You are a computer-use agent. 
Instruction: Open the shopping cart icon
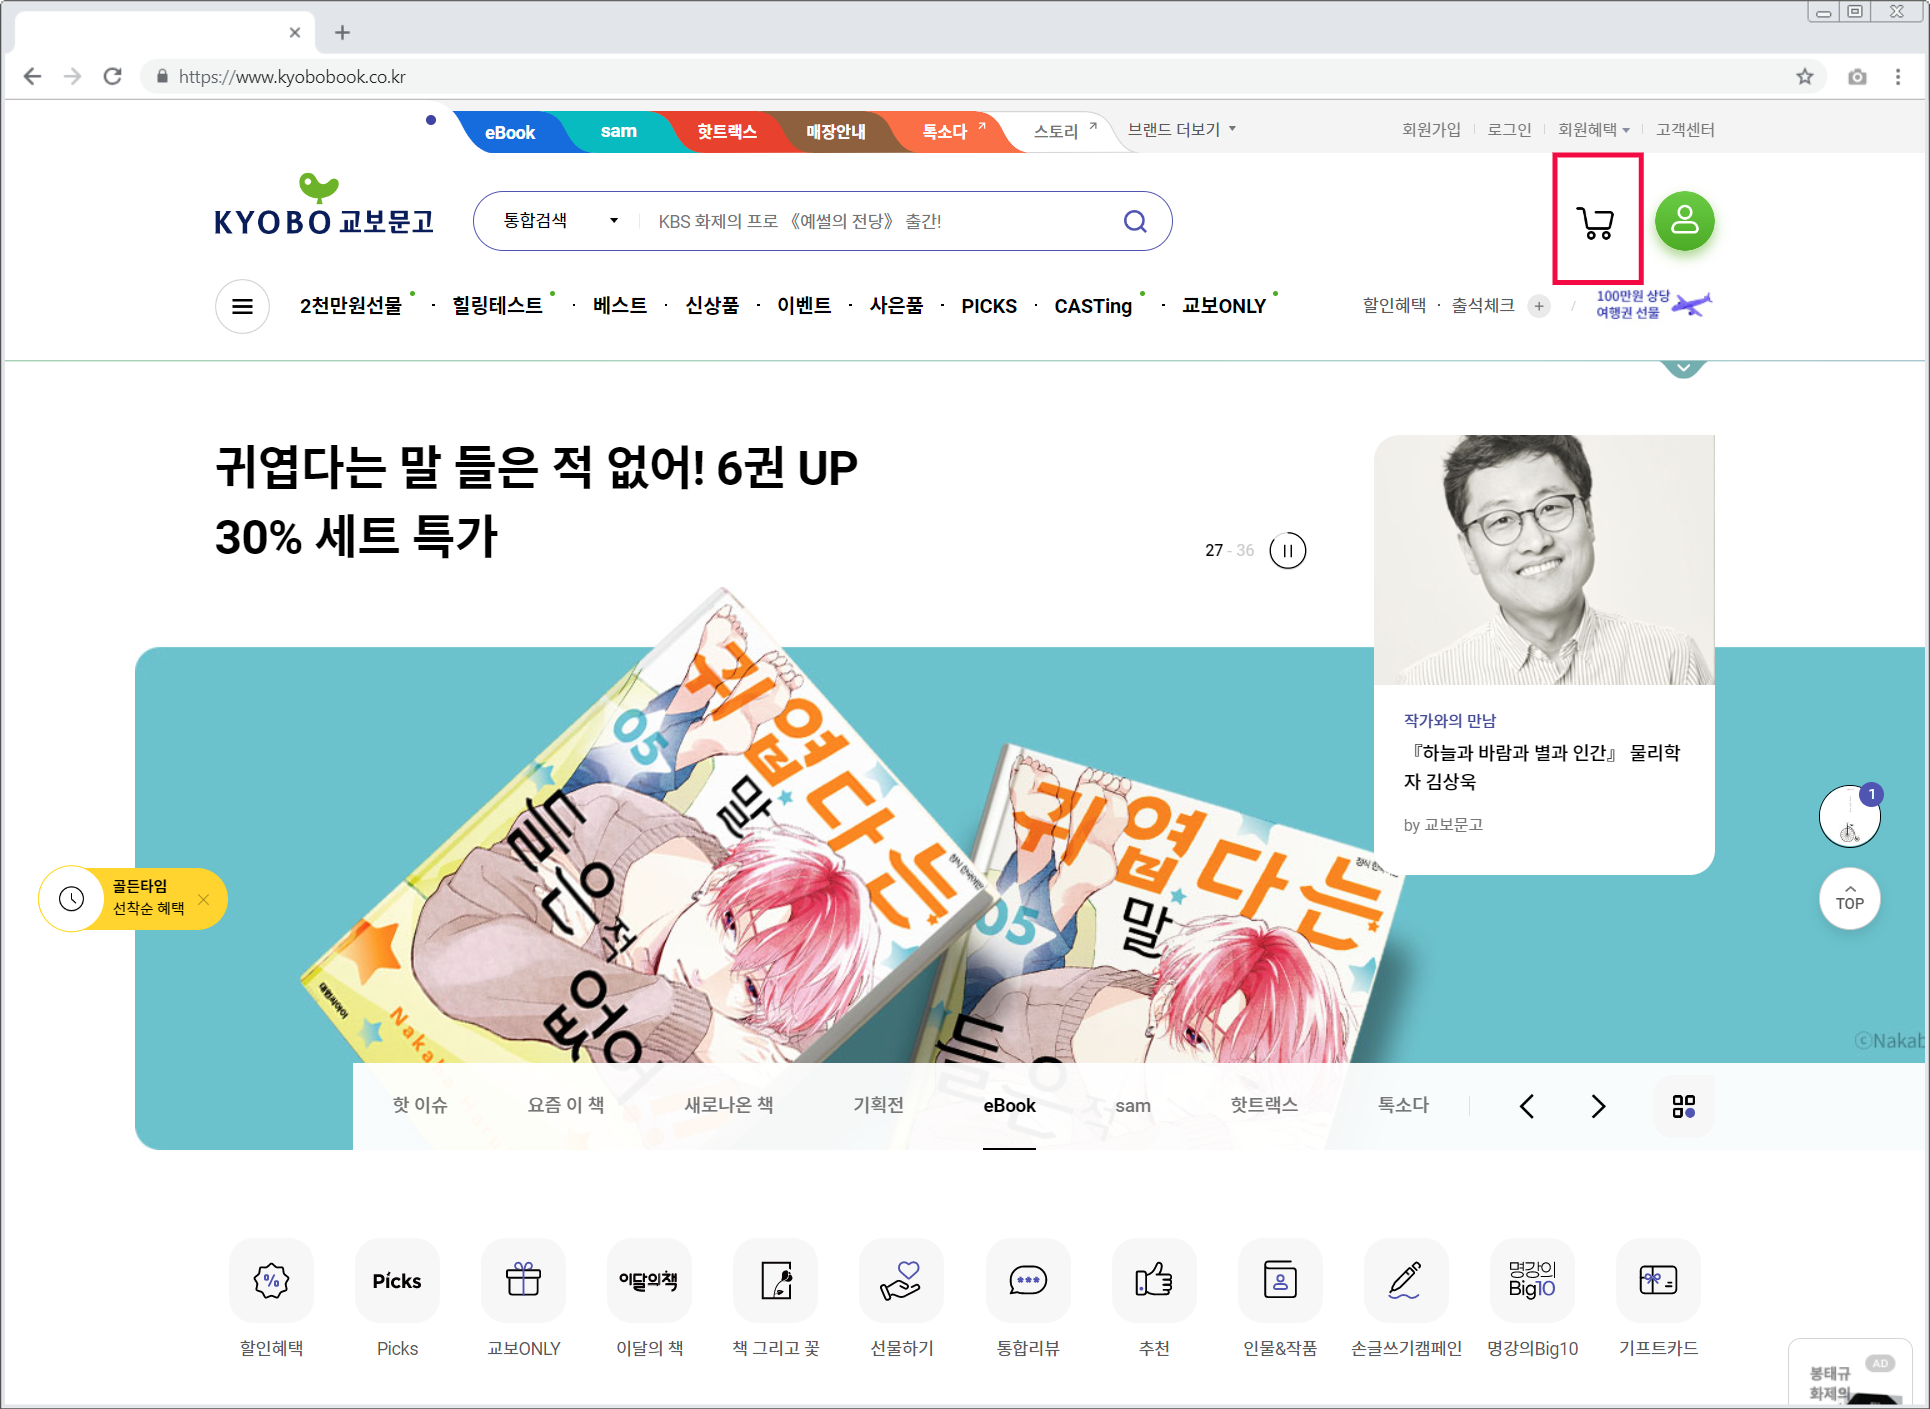tap(1596, 222)
